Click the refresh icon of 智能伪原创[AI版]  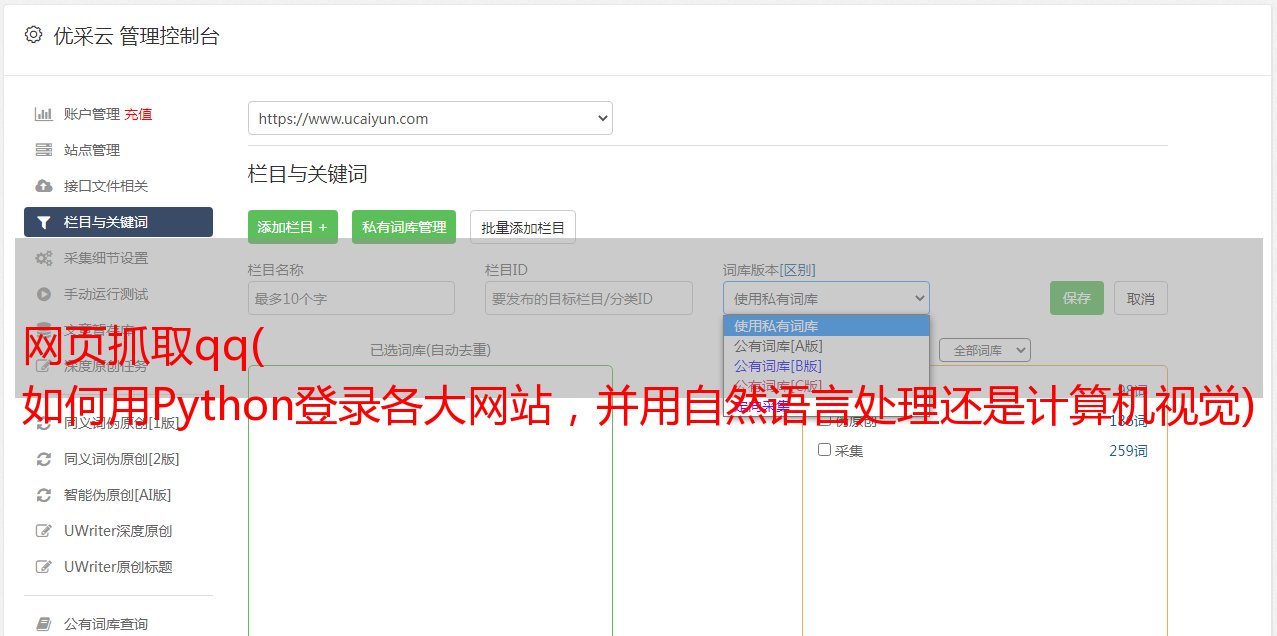[43, 495]
